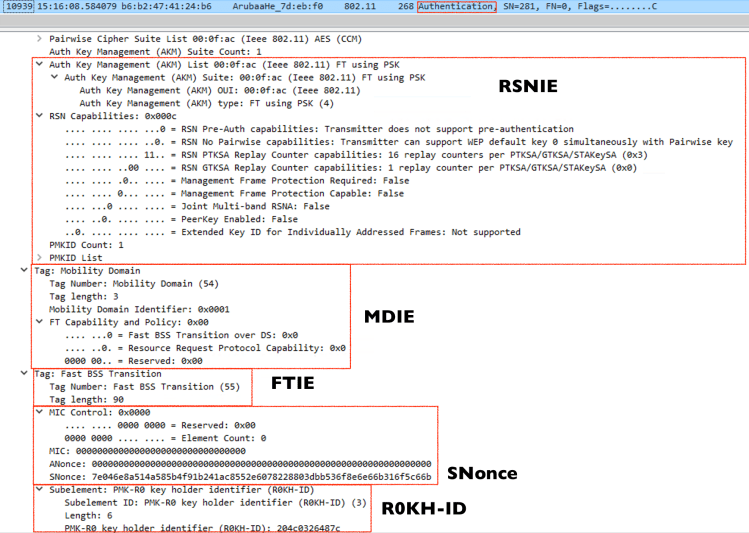
Task: Expand the PMKID List row
Action: 38,257
